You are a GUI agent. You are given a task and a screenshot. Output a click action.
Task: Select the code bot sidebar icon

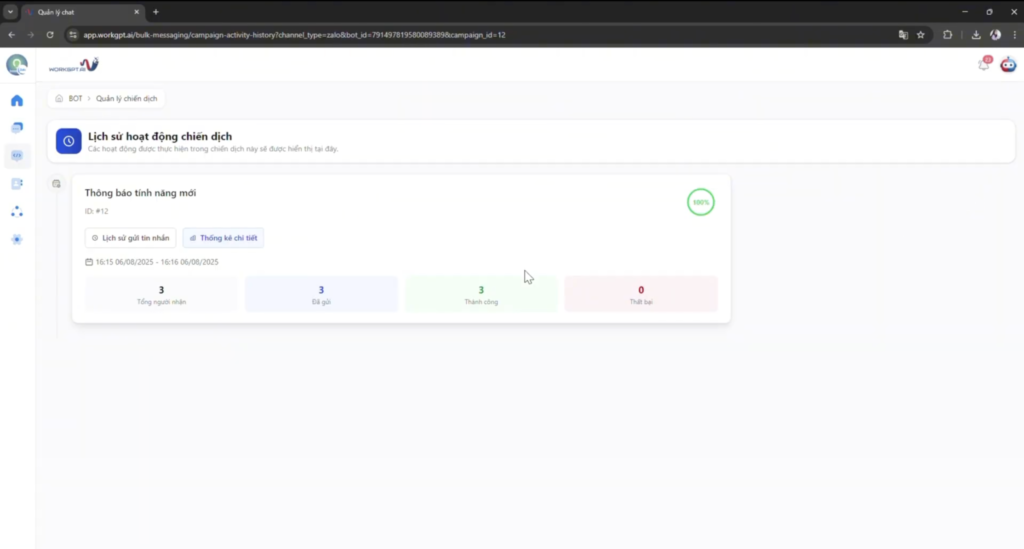pyautogui.click(x=17, y=156)
